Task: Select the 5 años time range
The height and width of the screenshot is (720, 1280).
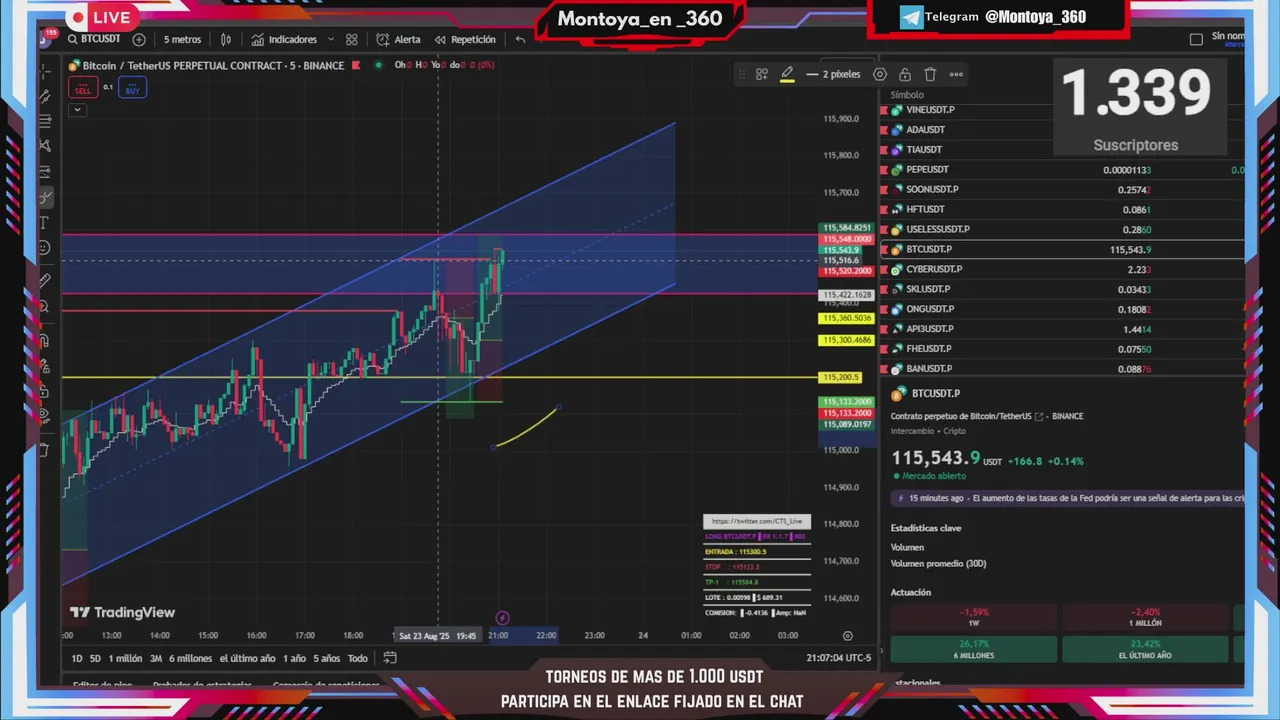Action: click(326, 658)
